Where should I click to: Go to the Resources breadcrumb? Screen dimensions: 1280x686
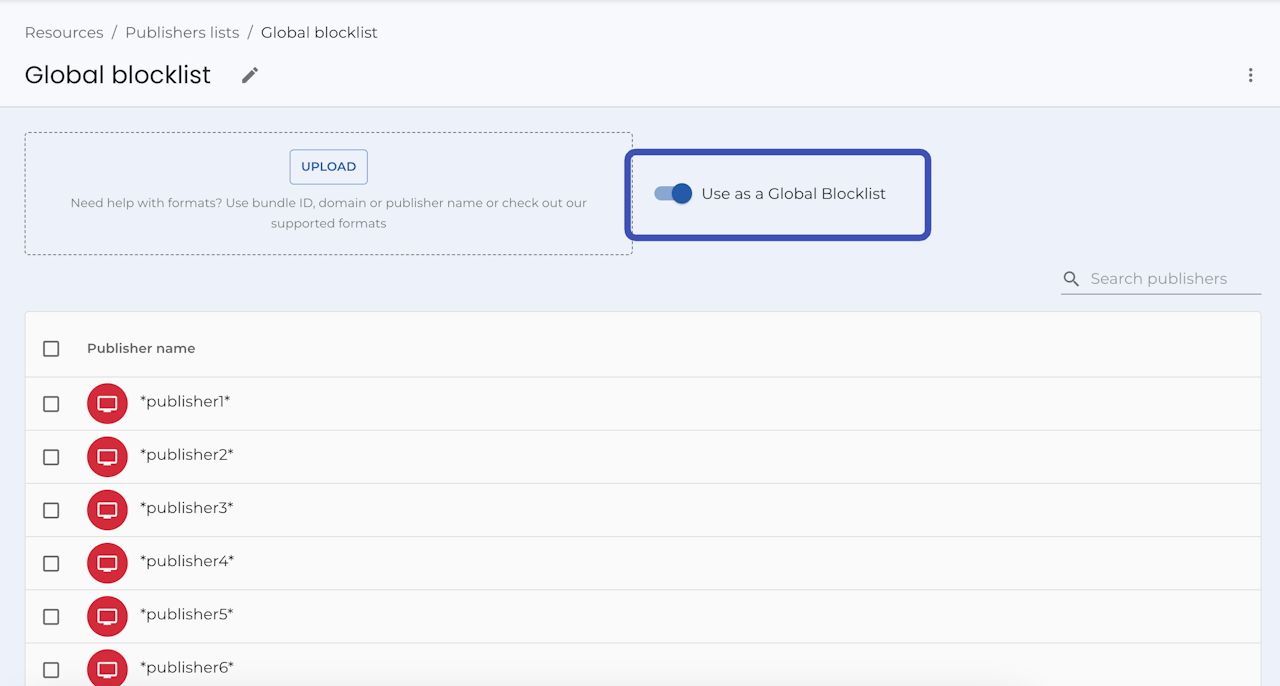pos(64,32)
